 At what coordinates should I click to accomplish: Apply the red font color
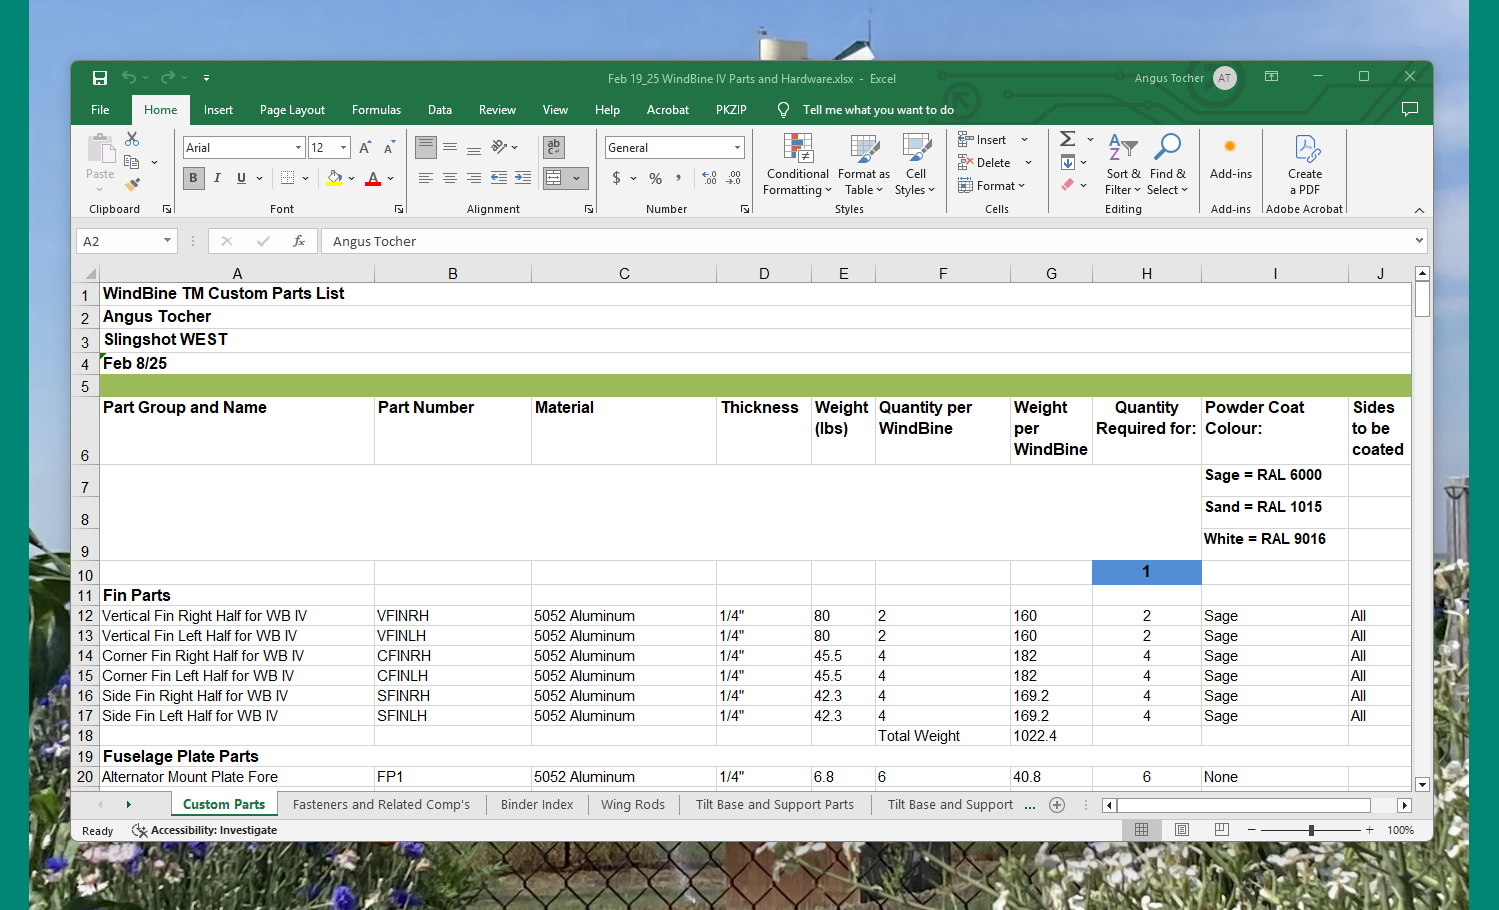pos(373,178)
